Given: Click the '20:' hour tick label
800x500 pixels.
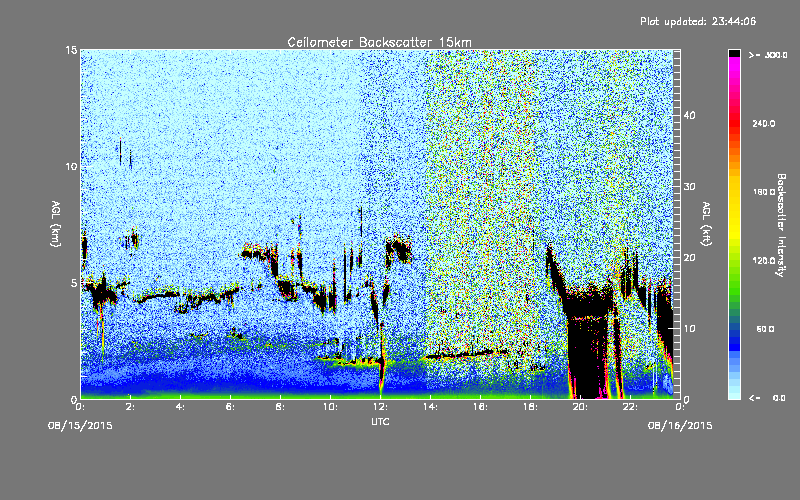Looking at the screenshot, I should (580, 407).
